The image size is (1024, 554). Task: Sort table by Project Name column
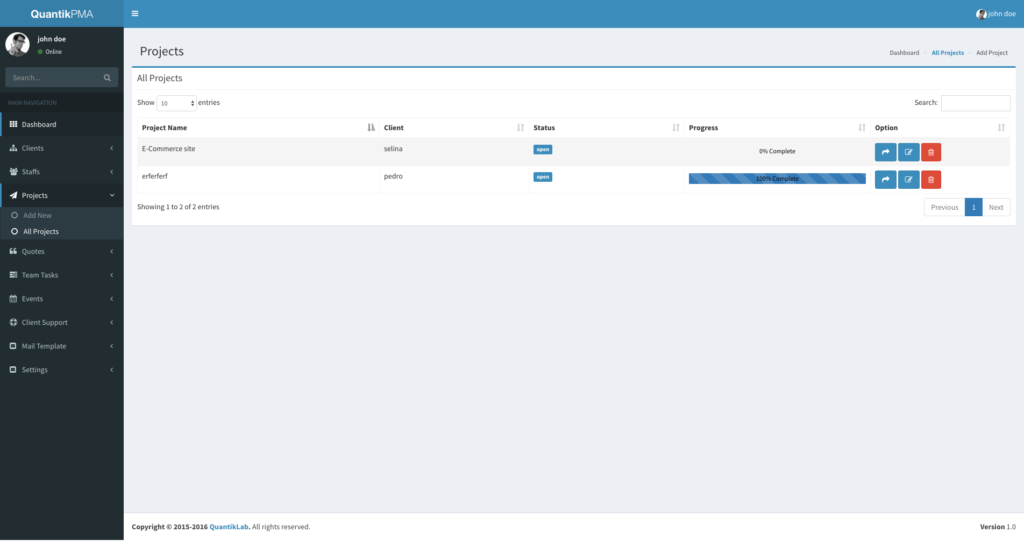click(x=258, y=127)
